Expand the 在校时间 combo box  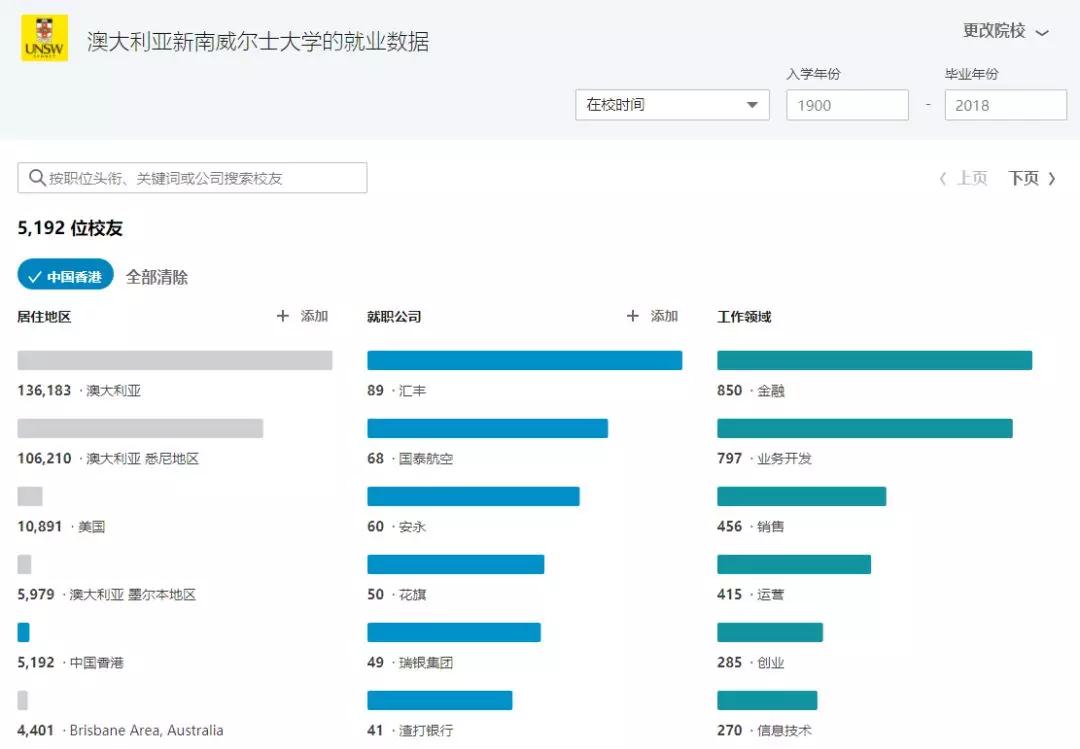click(672, 105)
